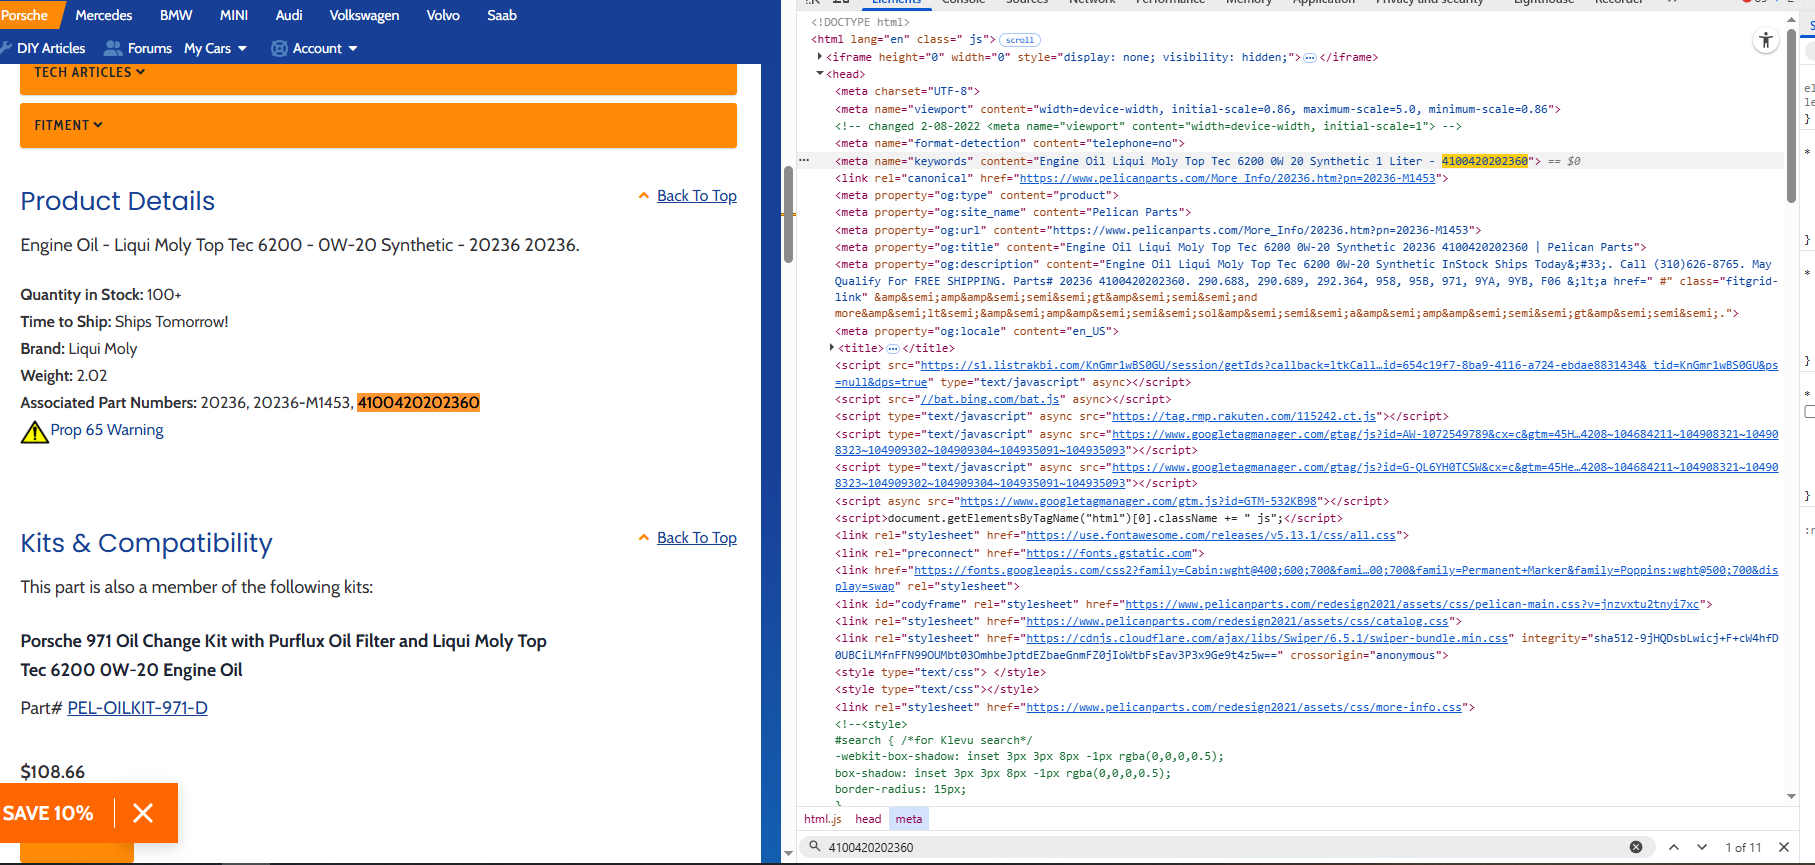Click up chevron beside Kits Back To Top
Image resolution: width=1815 pixels, height=865 pixels.
(644, 538)
